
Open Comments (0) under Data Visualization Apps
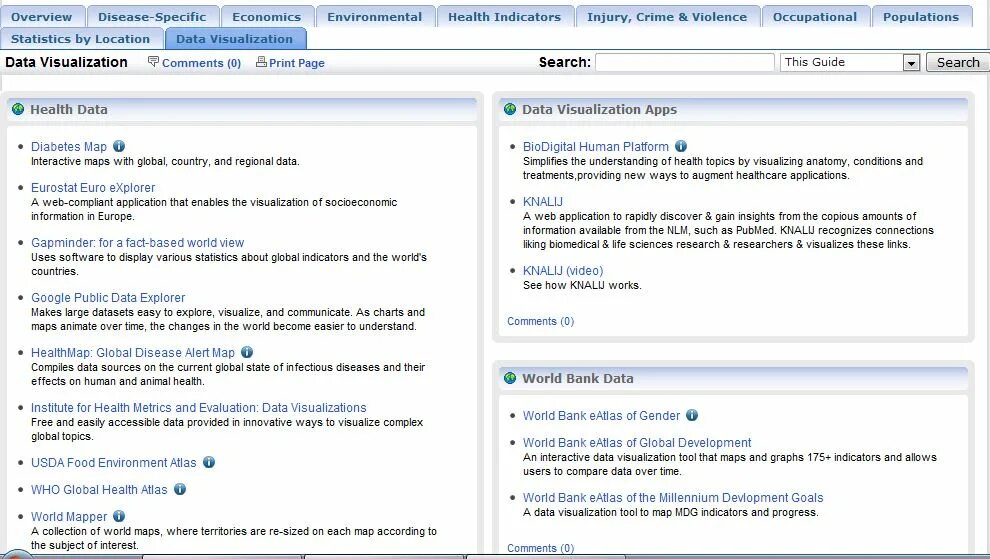click(x=540, y=322)
